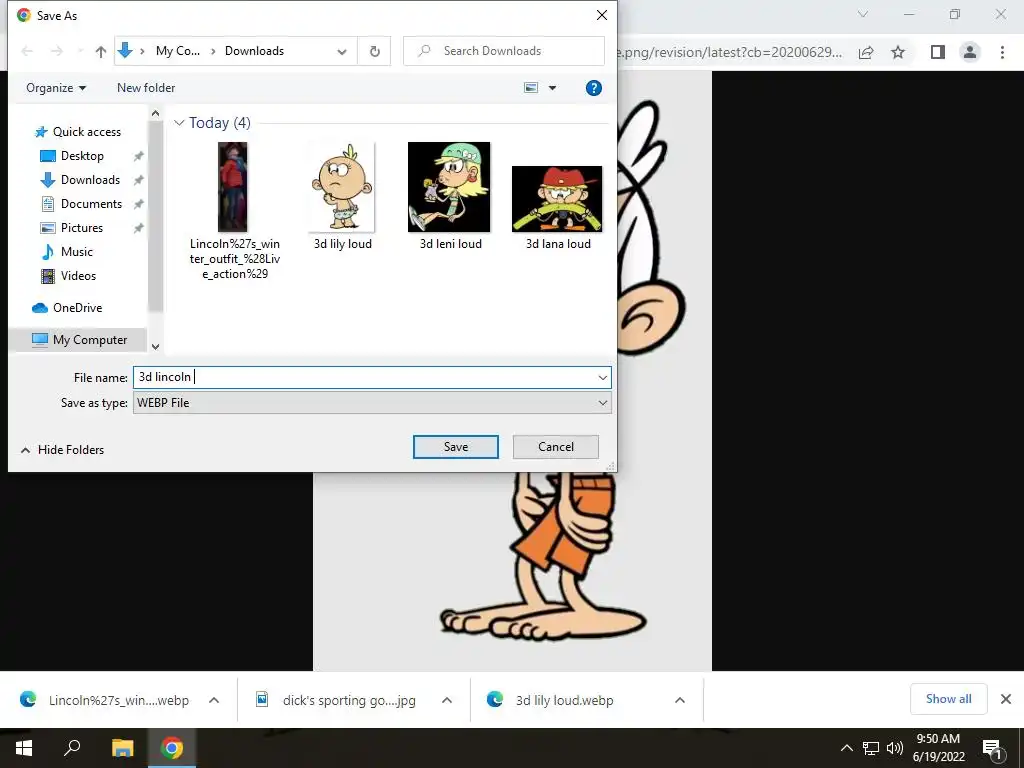The height and width of the screenshot is (768, 1024).
Task: Select Lincoln winter outfit file thumbnail
Action: [x=233, y=187]
